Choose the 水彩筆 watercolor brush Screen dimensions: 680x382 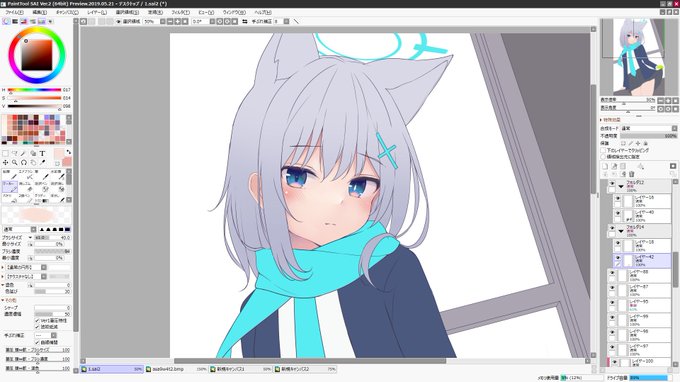pos(58,174)
